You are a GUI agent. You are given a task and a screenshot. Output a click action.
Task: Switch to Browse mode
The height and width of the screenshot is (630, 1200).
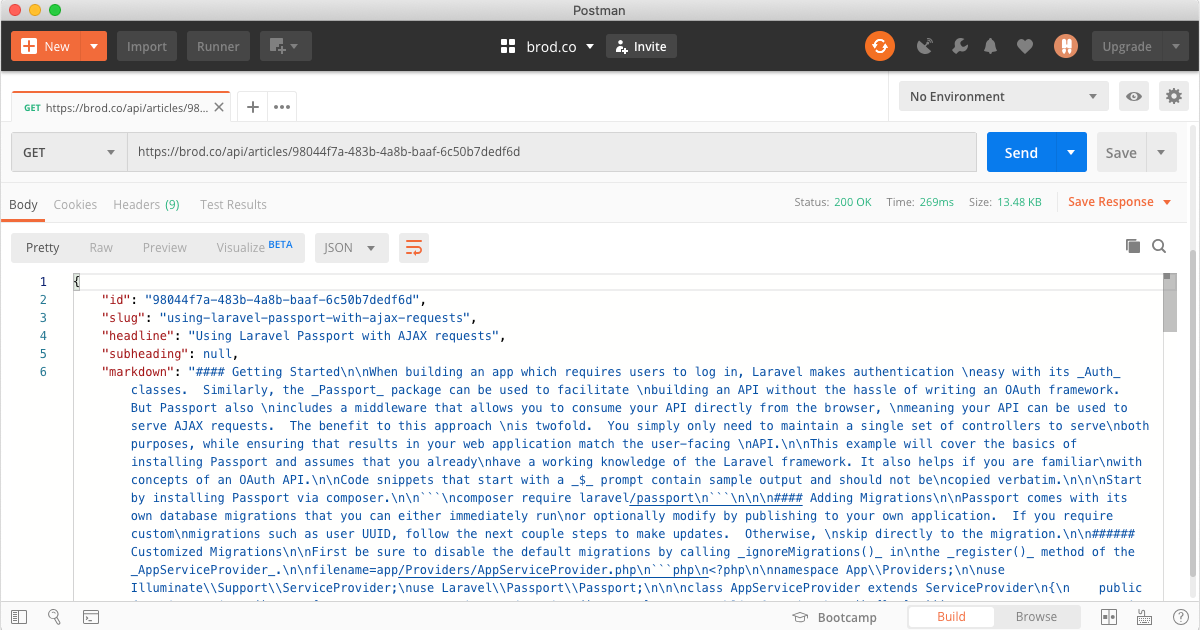point(1037,617)
